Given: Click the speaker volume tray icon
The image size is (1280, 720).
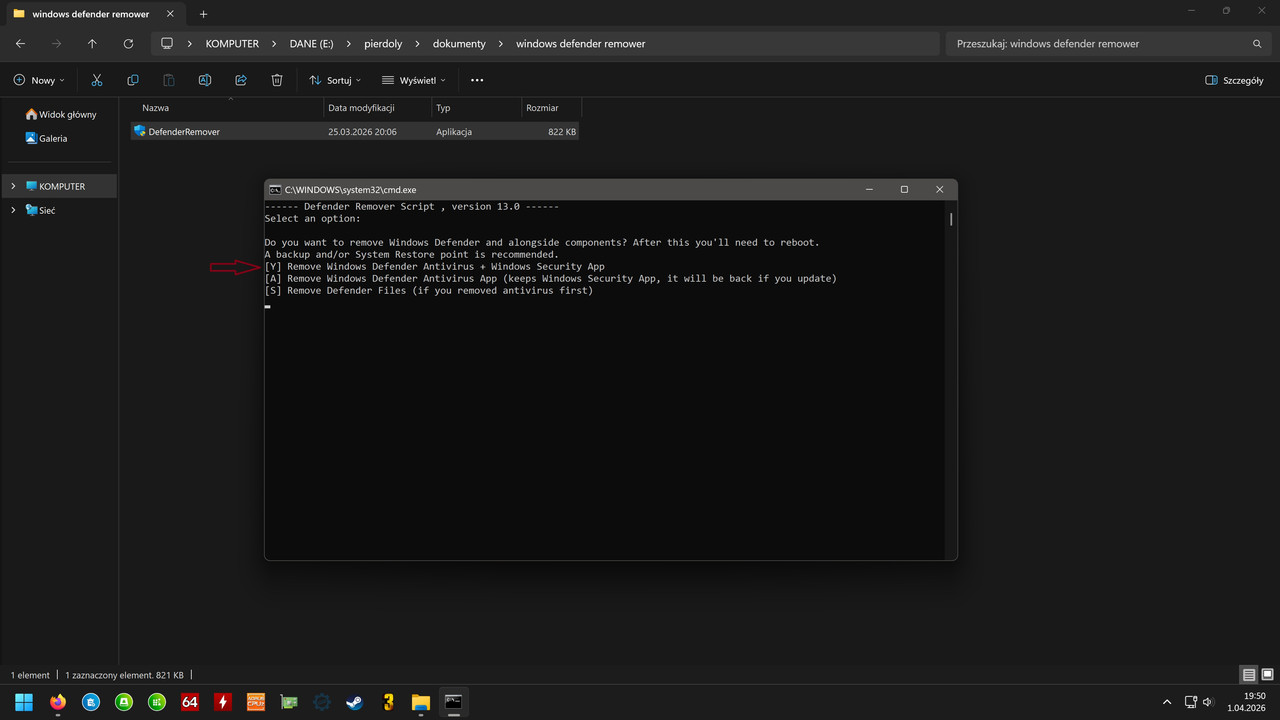Looking at the screenshot, I should click(1208, 702).
